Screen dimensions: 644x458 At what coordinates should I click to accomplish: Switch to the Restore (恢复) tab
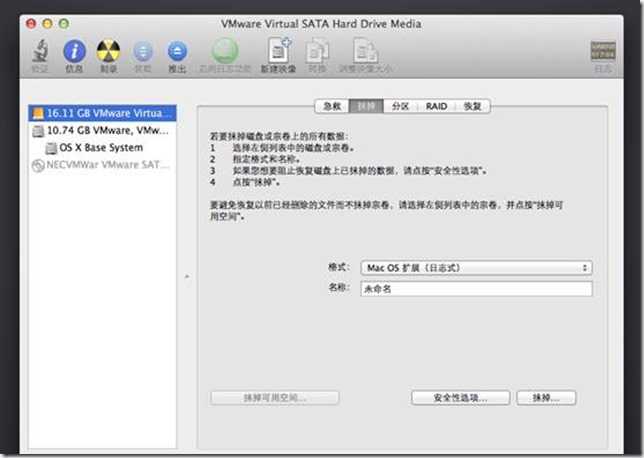(x=472, y=106)
